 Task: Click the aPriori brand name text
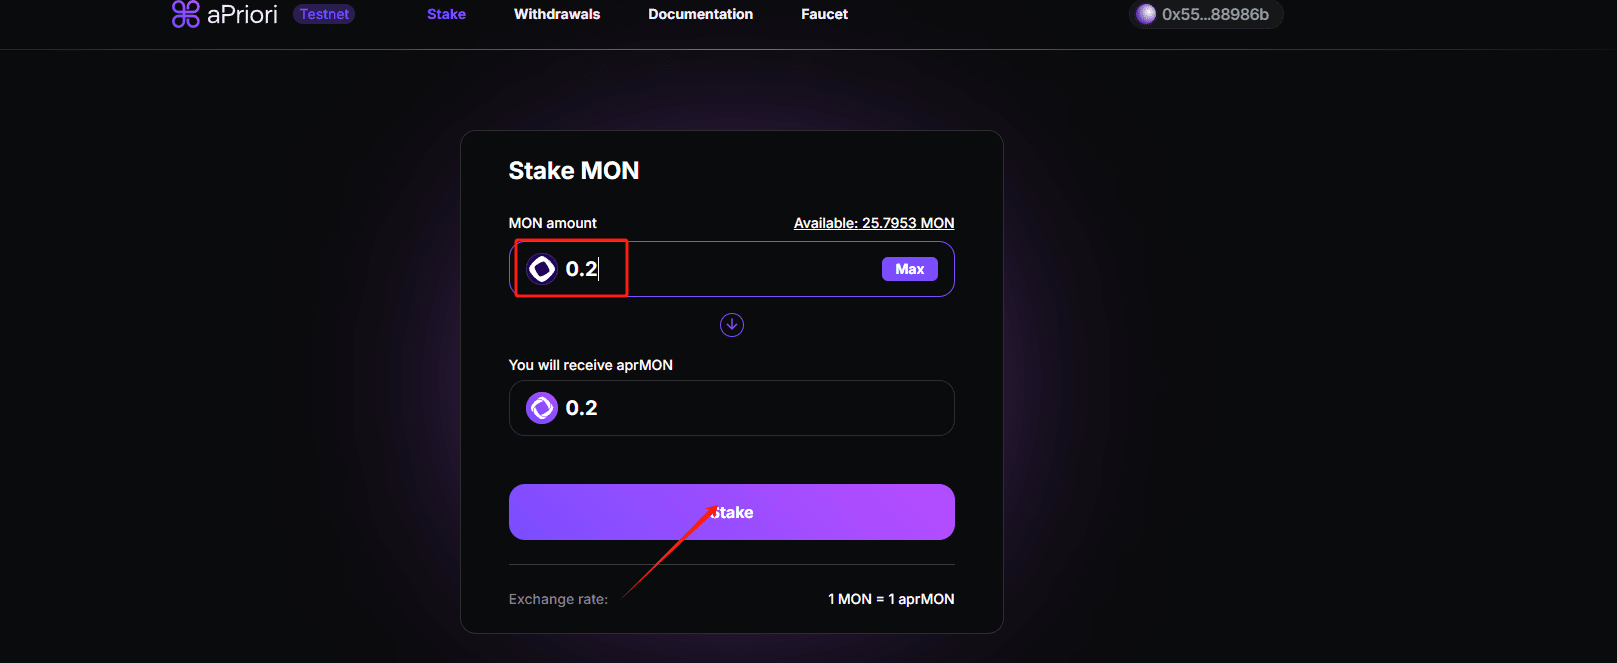tap(242, 14)
